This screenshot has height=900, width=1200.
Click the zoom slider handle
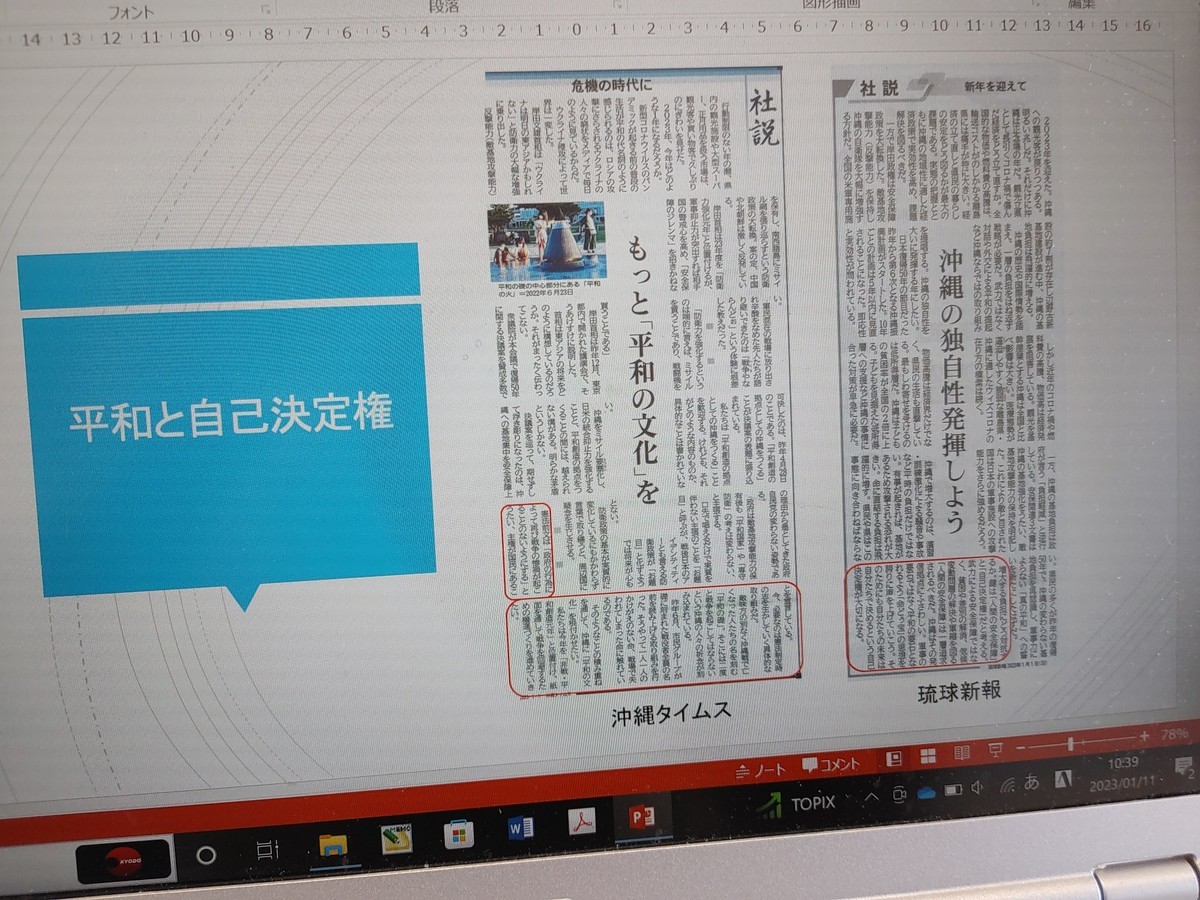(1072, 742)
